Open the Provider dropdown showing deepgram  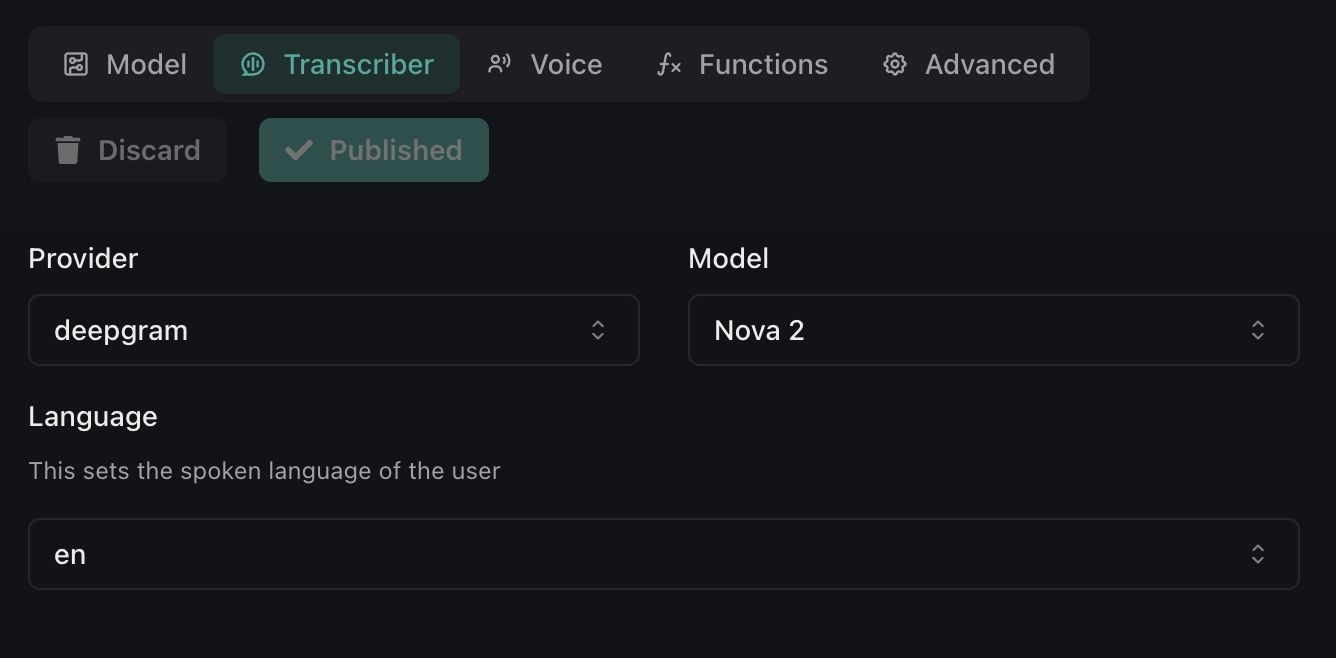pyautogui.click(x=333, y=330)
